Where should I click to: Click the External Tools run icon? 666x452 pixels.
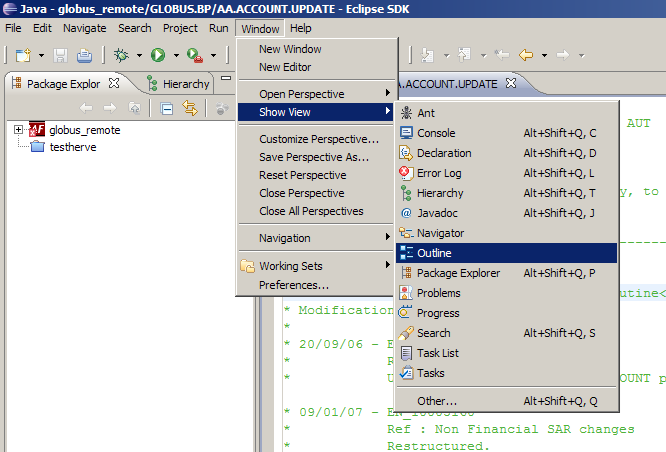pos(193,55)
